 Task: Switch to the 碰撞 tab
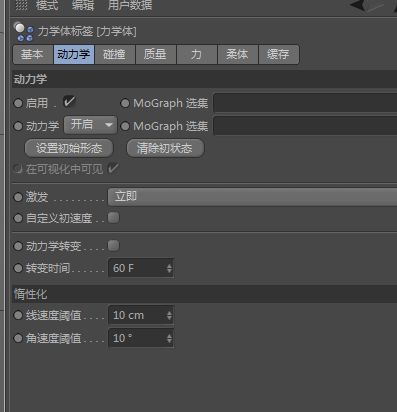pos(115,54)
